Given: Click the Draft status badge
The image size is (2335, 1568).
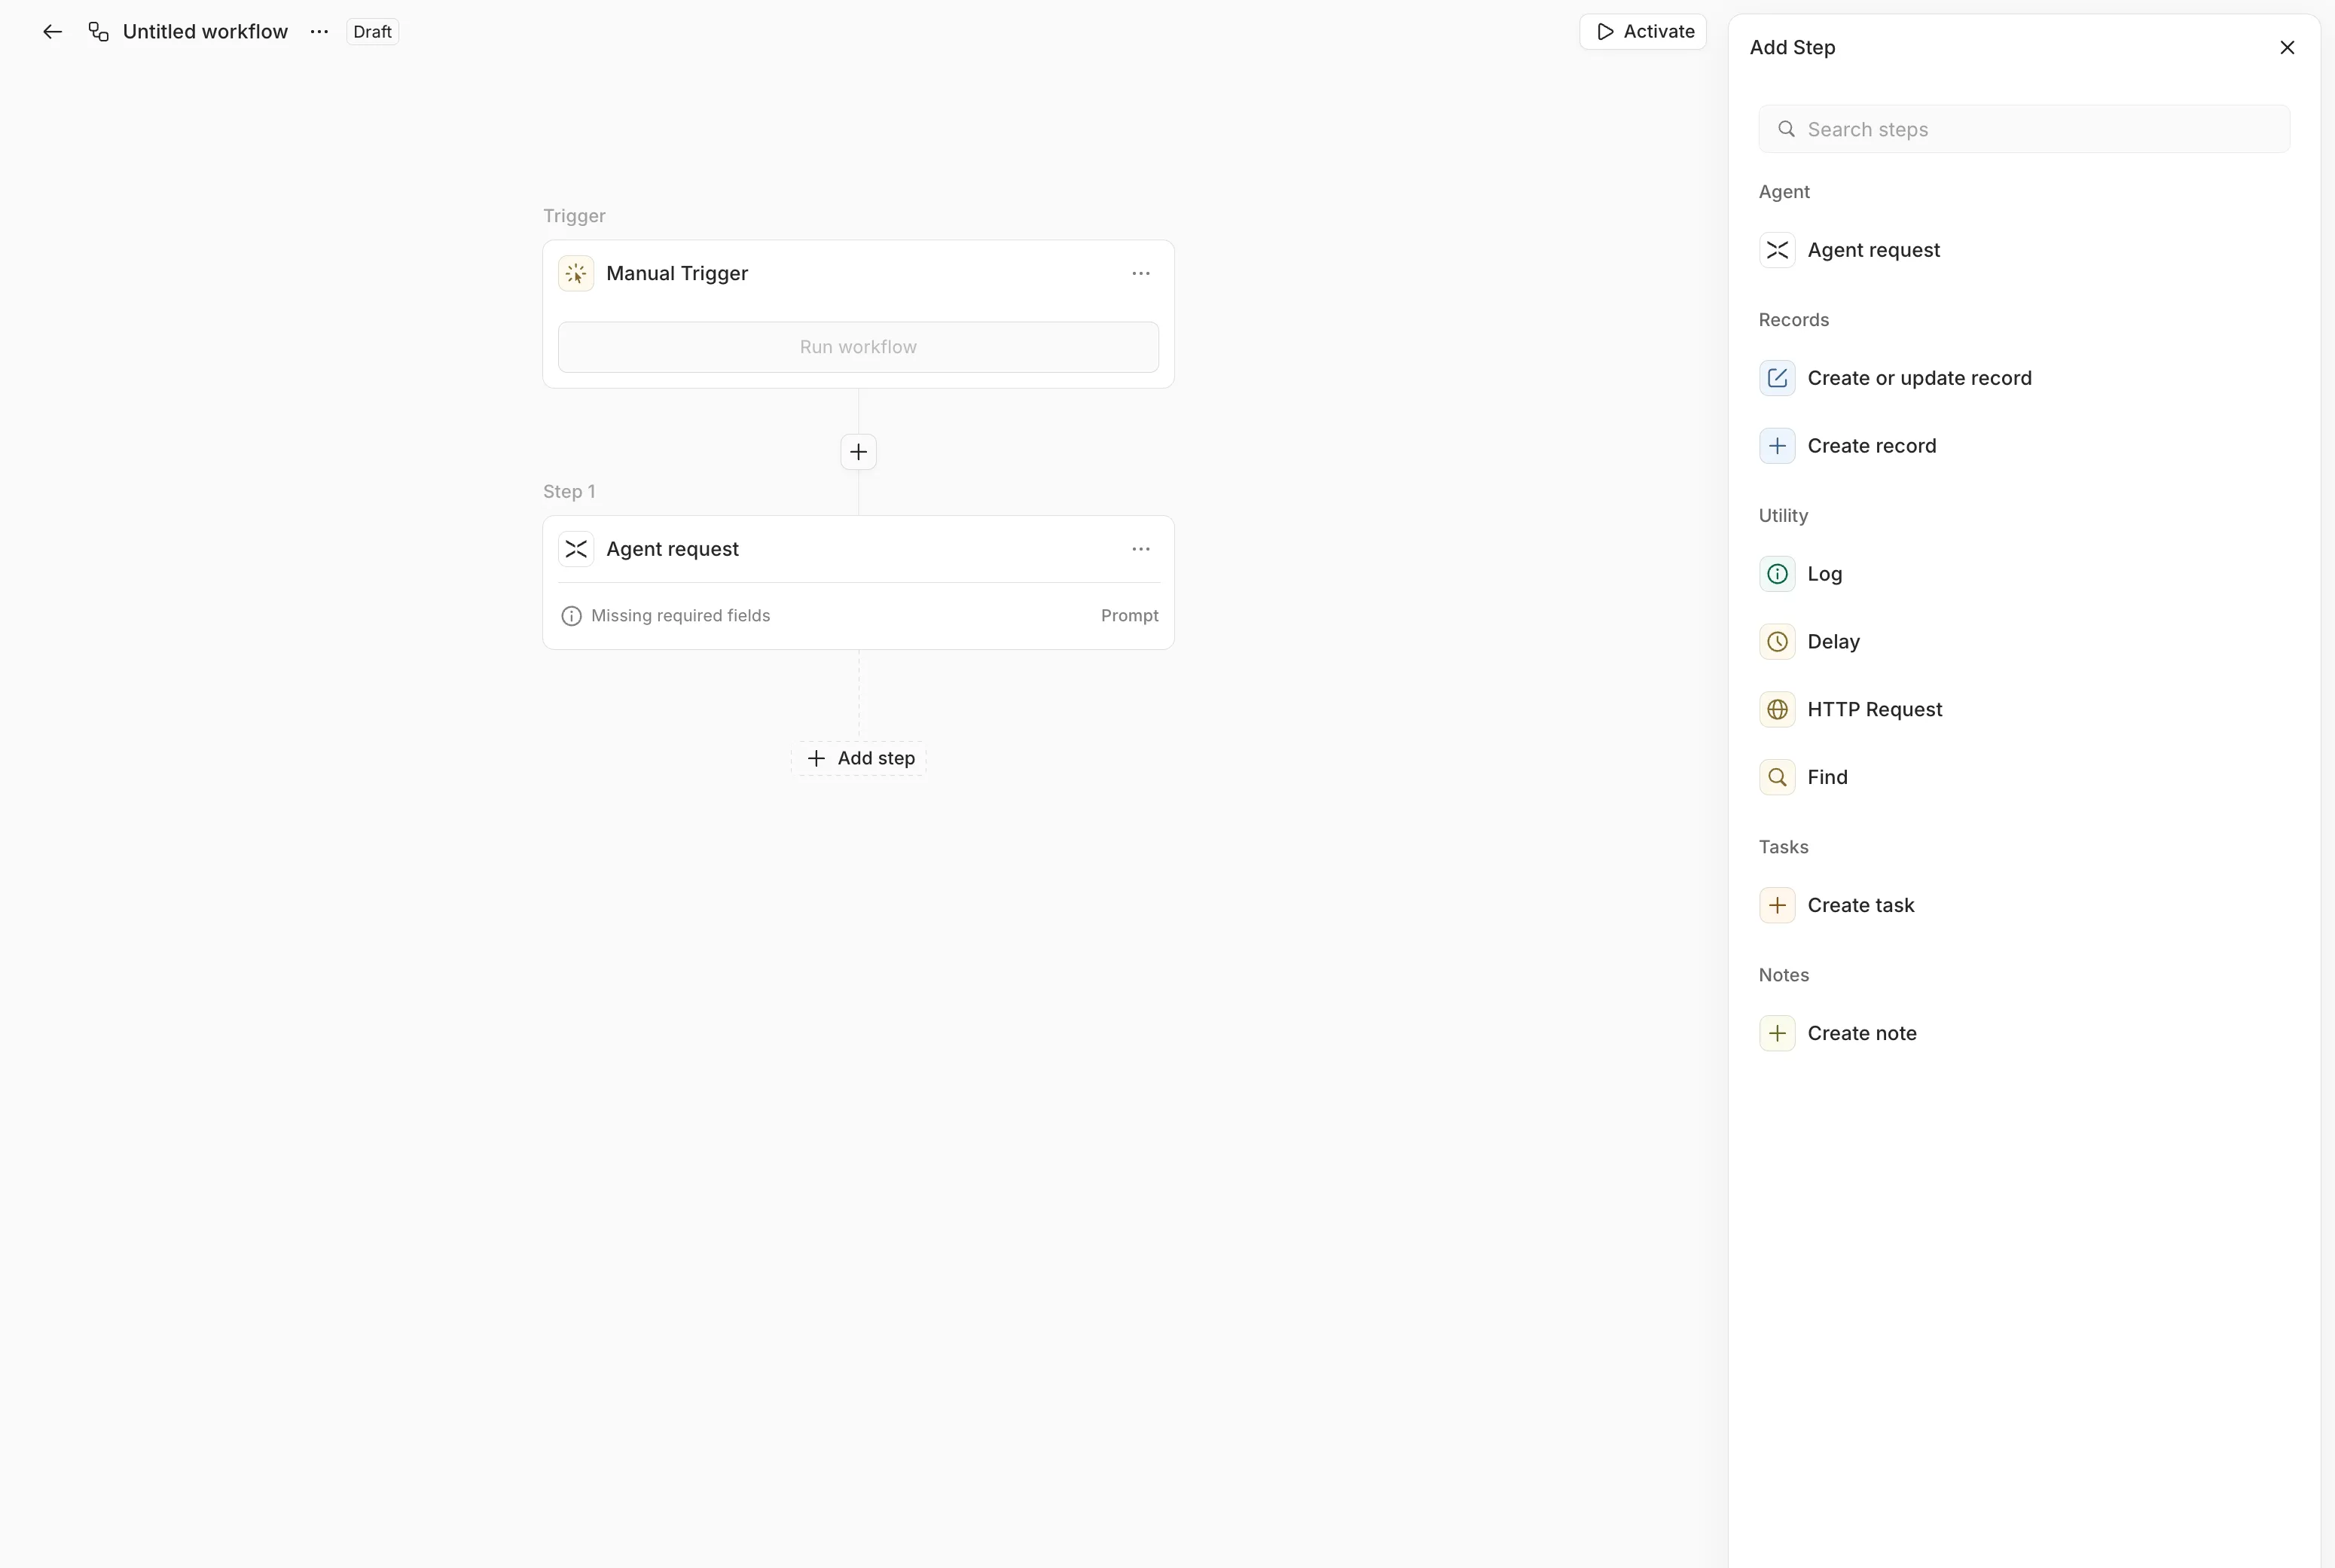Looking at the screenshot, I should [x=371, y=31].
